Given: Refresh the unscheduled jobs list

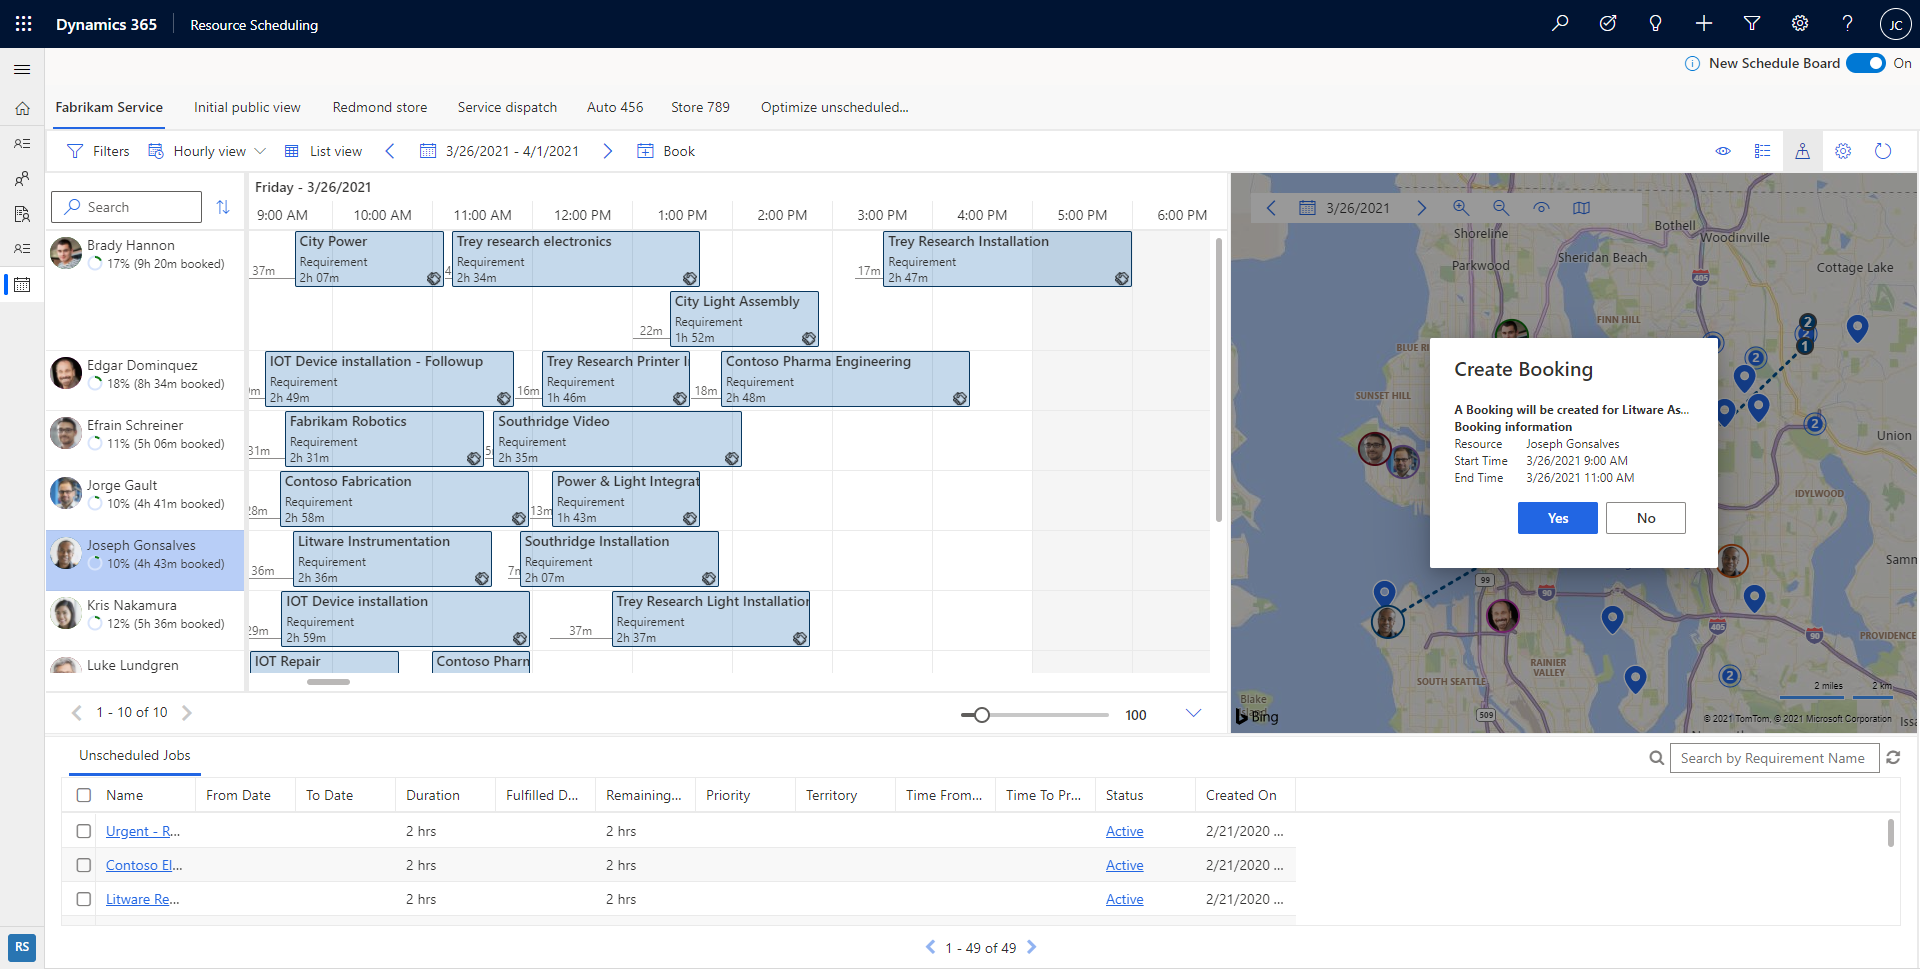Looking at the screenshot, I should point(1893,758).
